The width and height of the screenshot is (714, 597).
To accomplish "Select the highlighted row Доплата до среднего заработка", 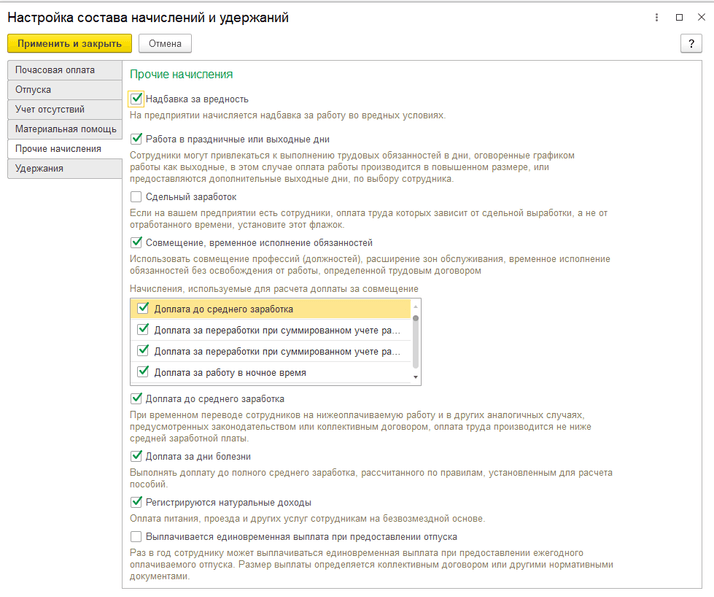I will click(x=271, y=309).
